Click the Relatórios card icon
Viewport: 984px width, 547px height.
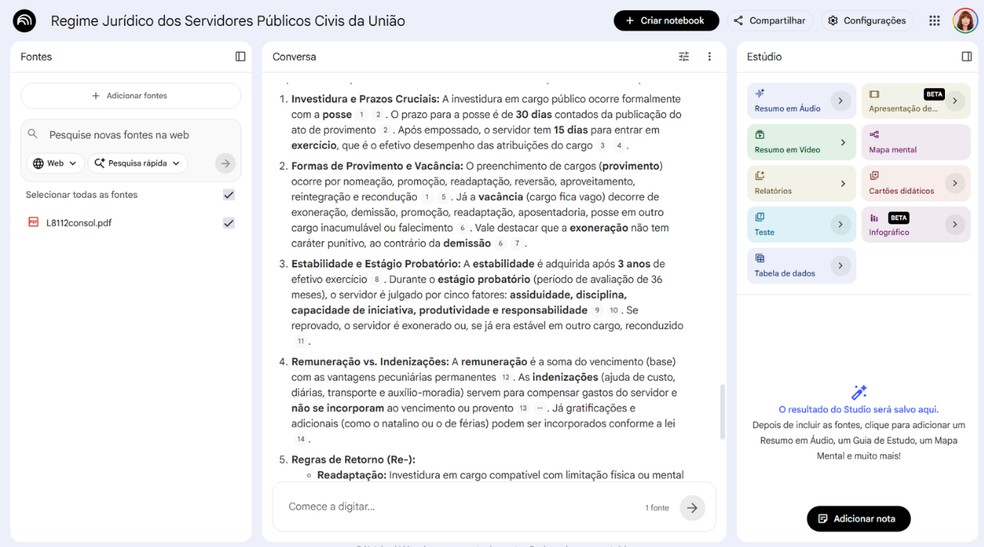[x=759, y=176]
